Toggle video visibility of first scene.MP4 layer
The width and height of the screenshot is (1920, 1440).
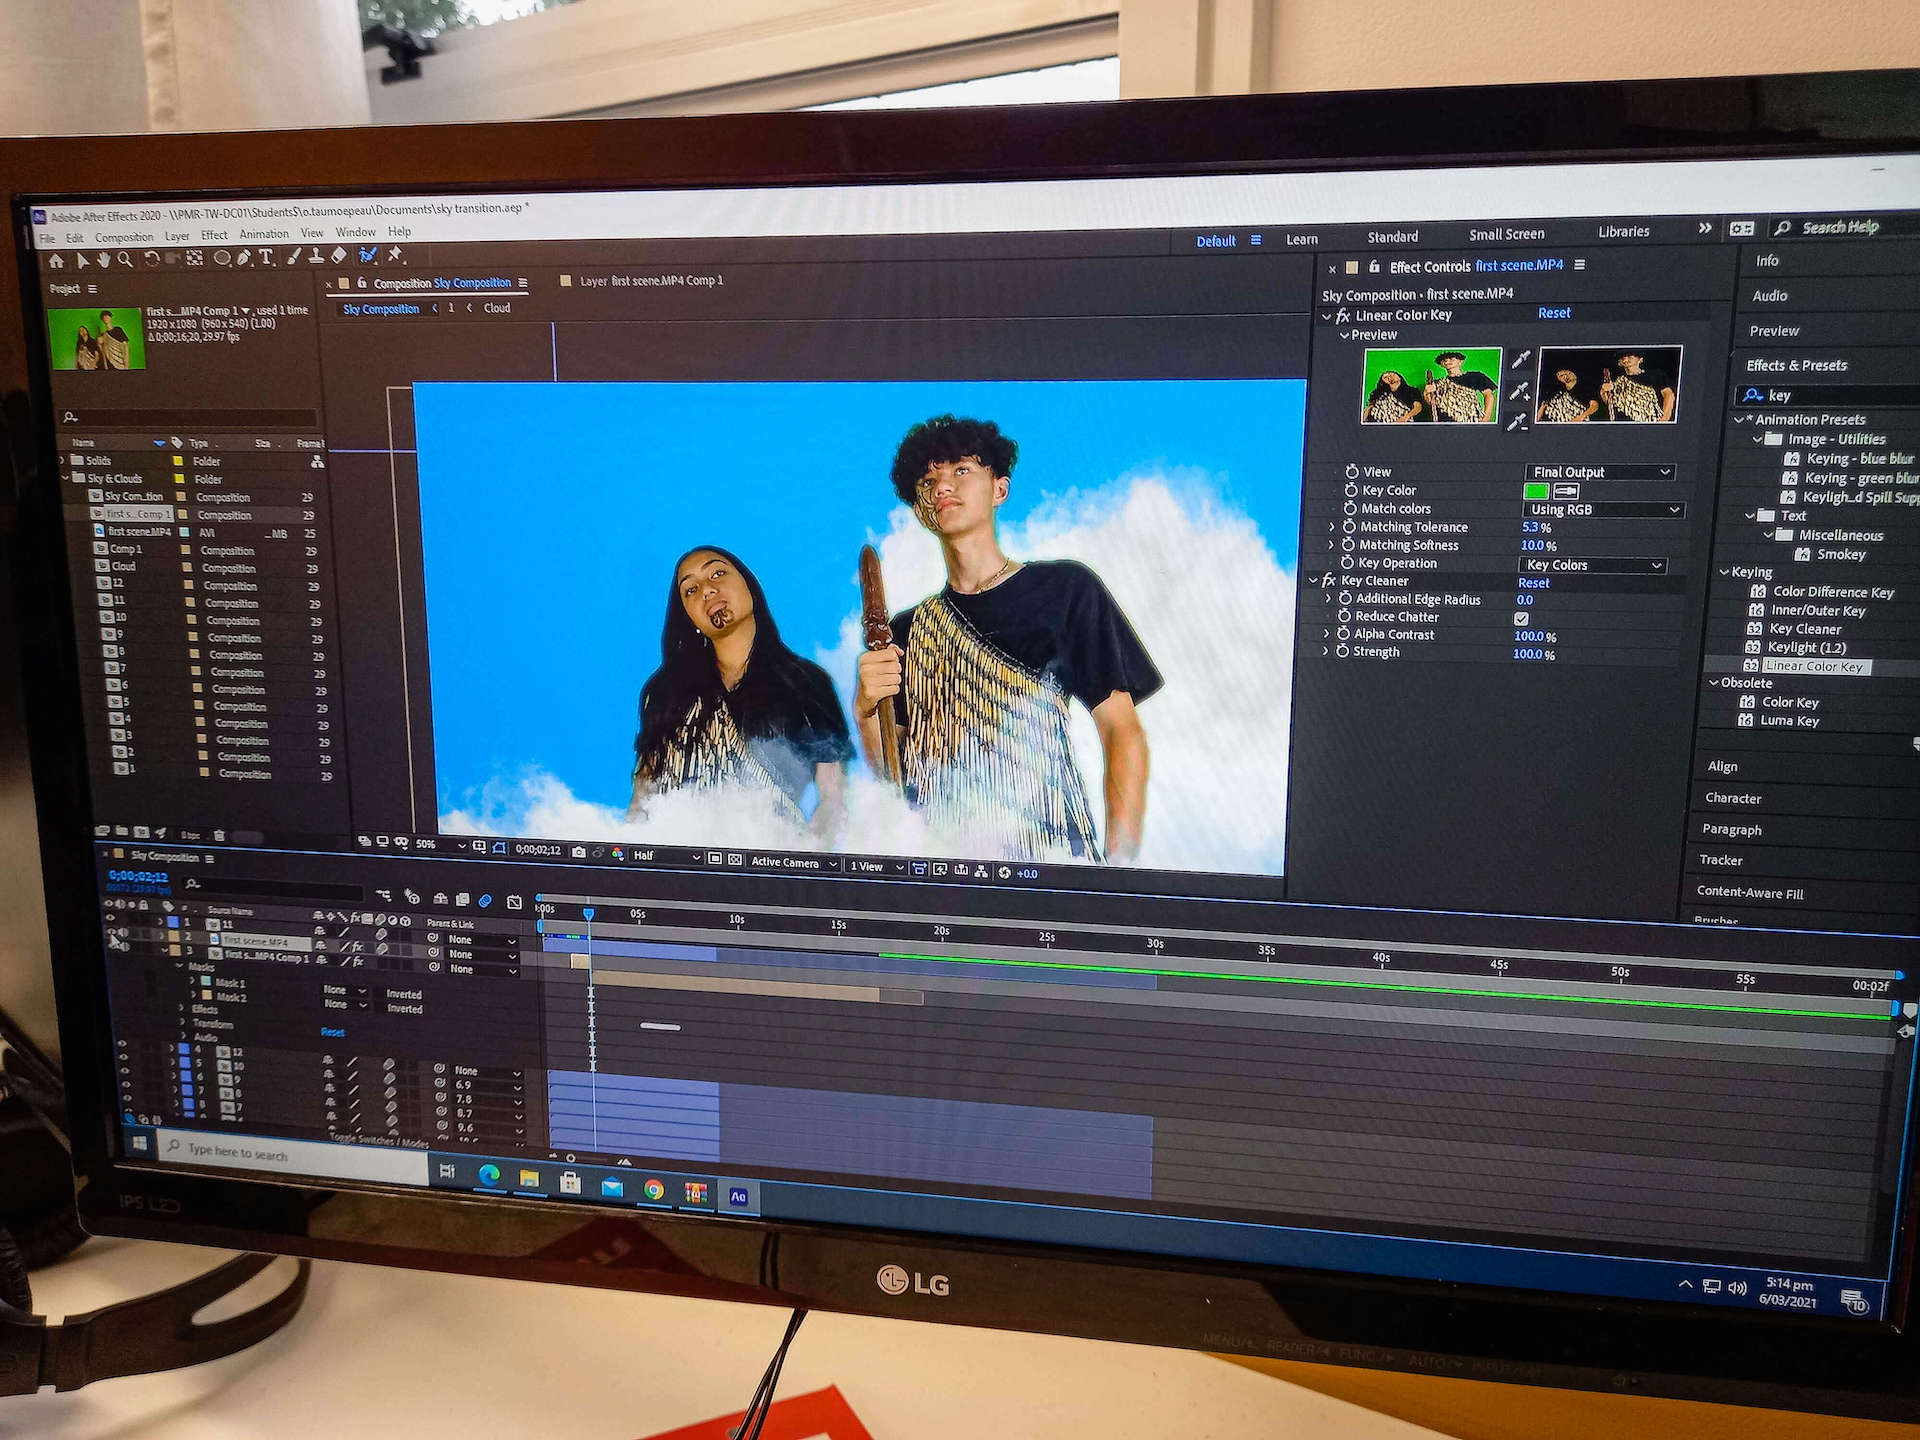[x=111, y=932]
